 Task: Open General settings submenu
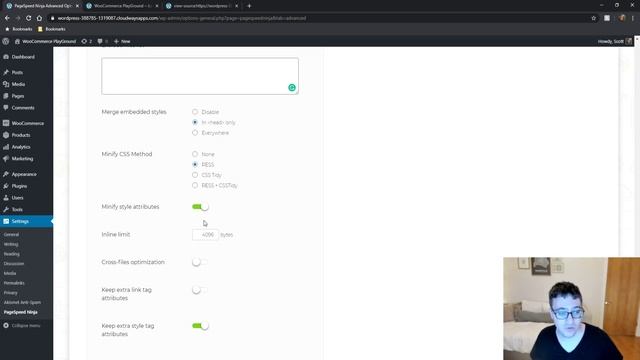coord(11,235)
